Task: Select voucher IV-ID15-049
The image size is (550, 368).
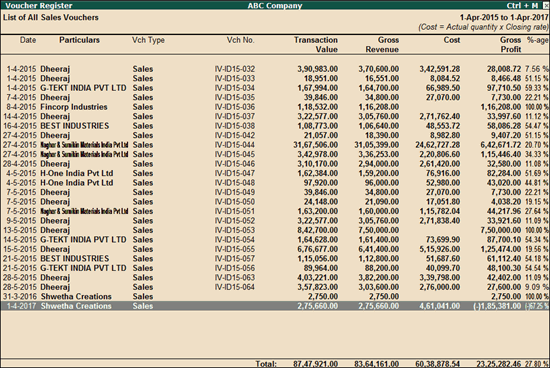Action: pos(235,192)
